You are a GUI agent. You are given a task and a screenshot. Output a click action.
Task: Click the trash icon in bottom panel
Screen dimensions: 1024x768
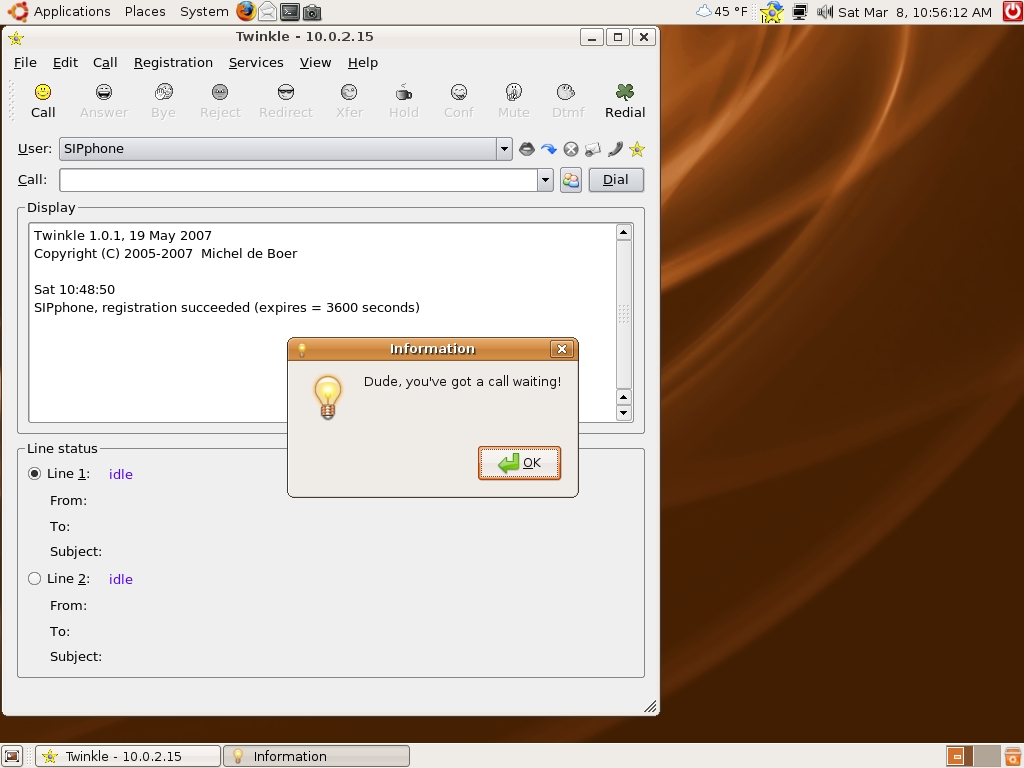tap(1013, 756)
